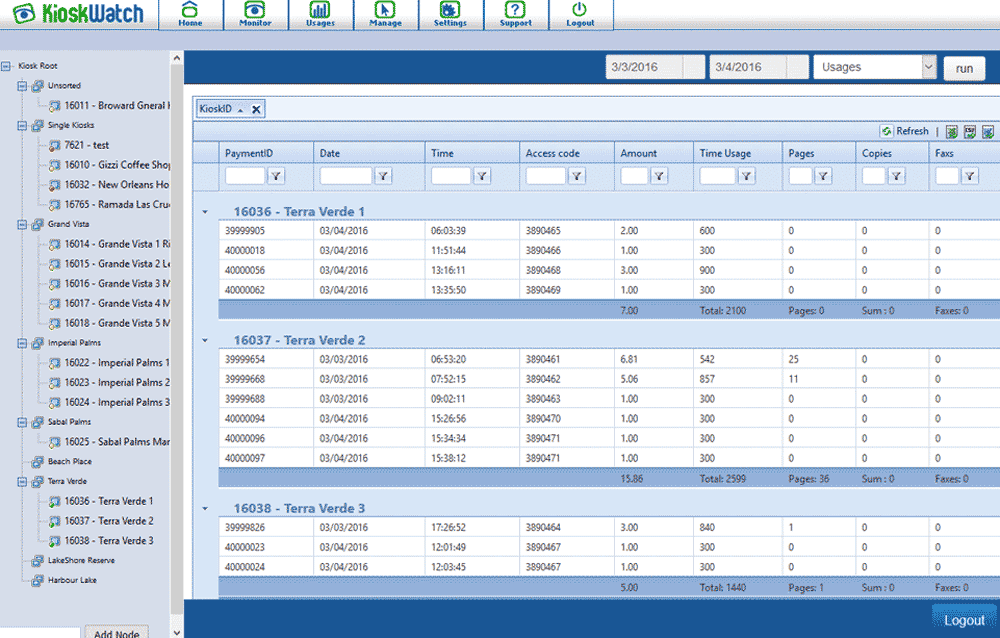Open filter funnel for Amount column
This screenshot has width=1000, height=638.
click(659, 176)
